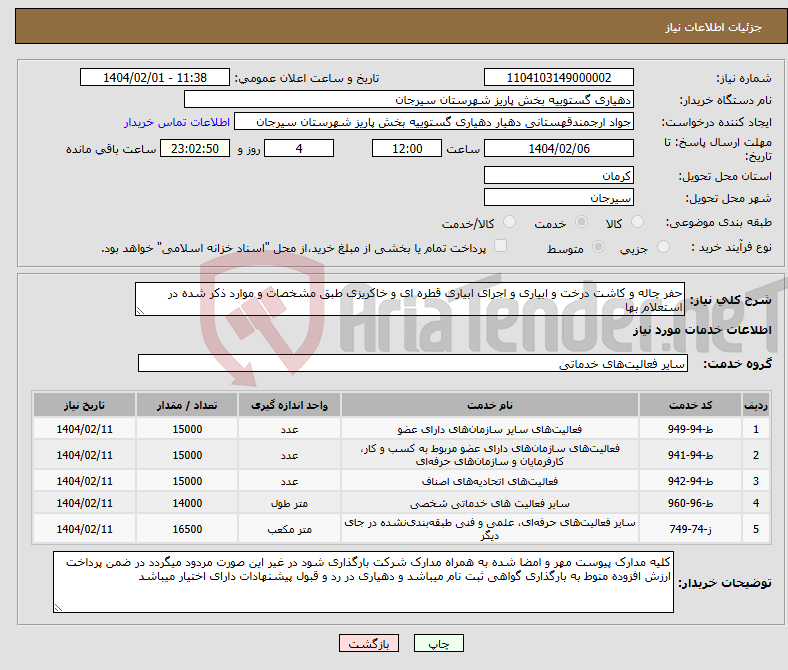
Task: Click the resize grip of description box
Action: coord(140,311)
